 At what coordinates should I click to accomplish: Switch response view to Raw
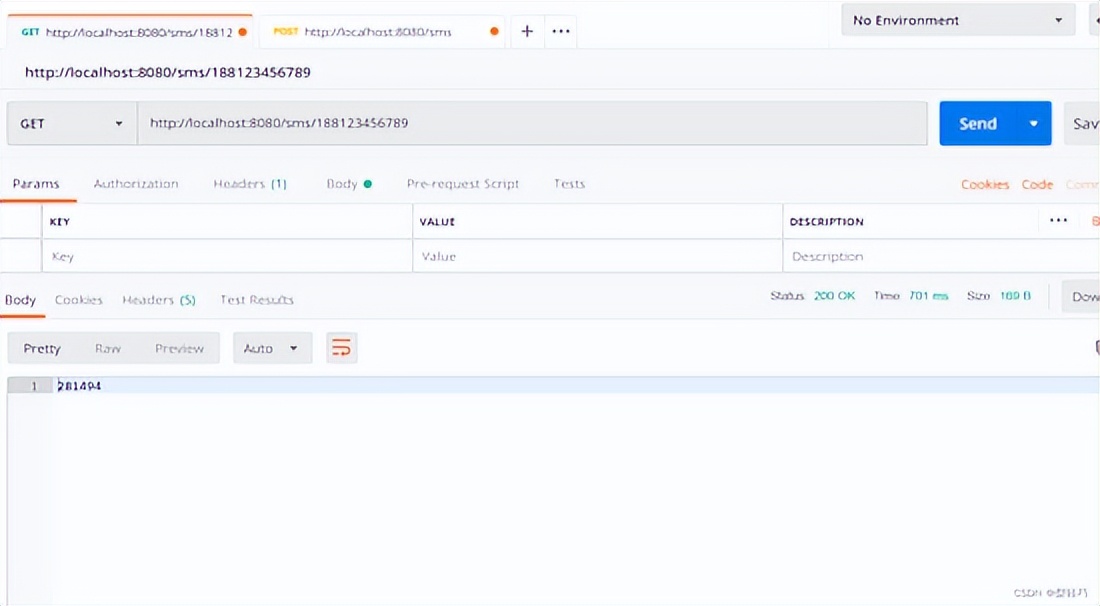click(107, 348)
